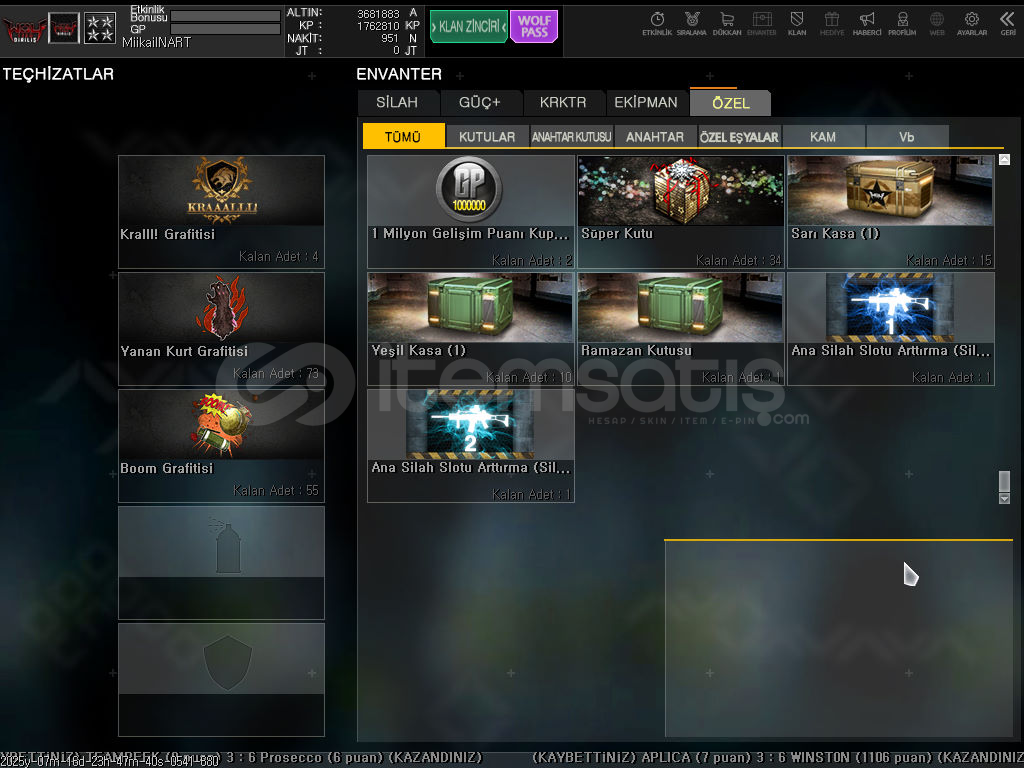The width and height of the screenshot is (1024, 768).
Task: Select the Sarı Kasa (1) item
Action: click(891, 212)
